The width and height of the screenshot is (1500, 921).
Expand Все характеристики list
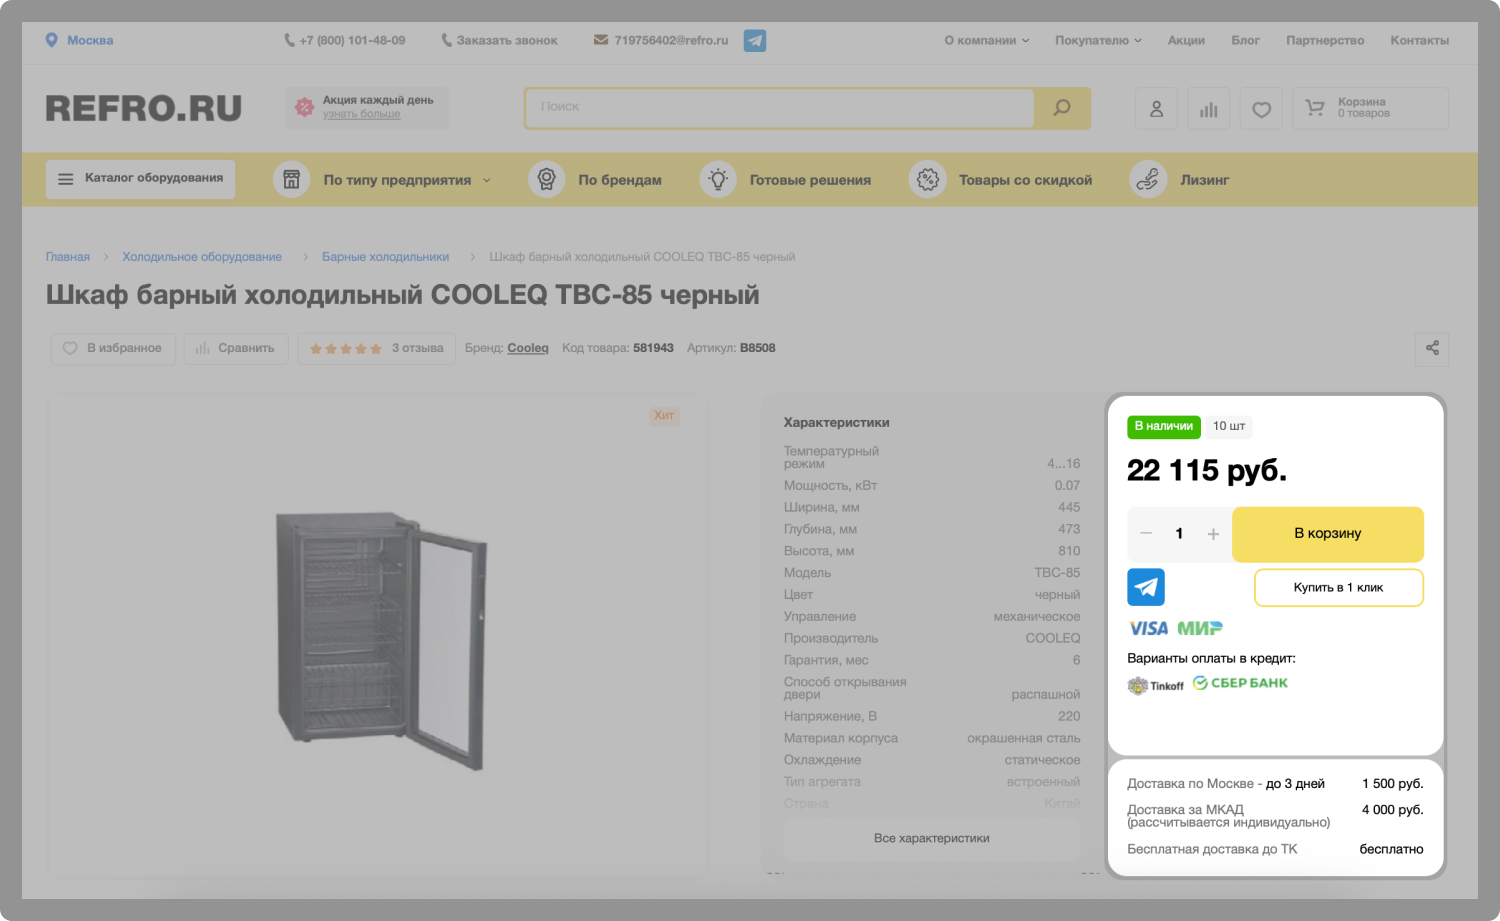click(932, 838)
